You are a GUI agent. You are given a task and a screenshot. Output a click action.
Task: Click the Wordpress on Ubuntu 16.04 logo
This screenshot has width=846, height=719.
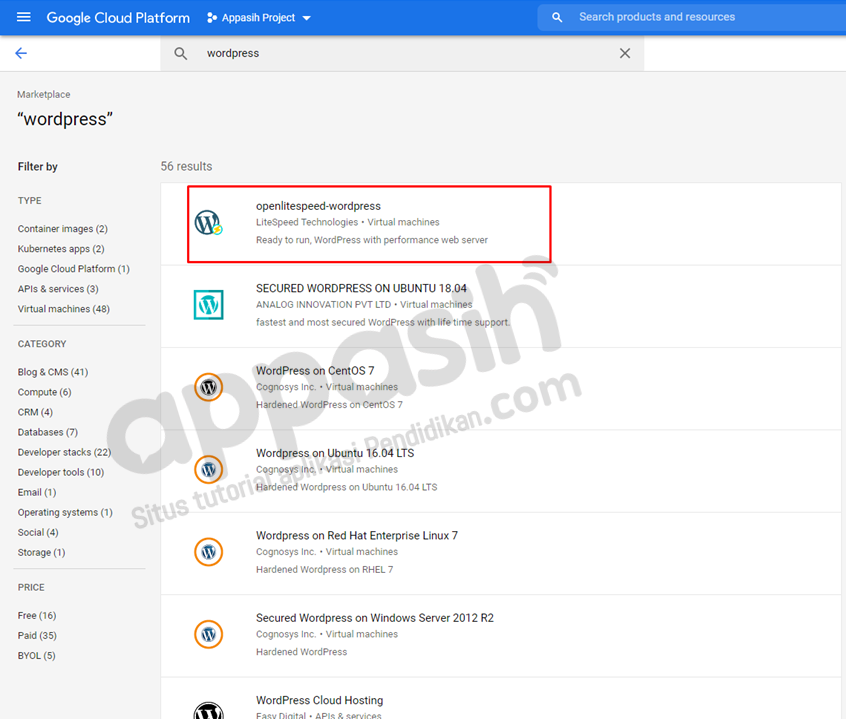(209, 469)
